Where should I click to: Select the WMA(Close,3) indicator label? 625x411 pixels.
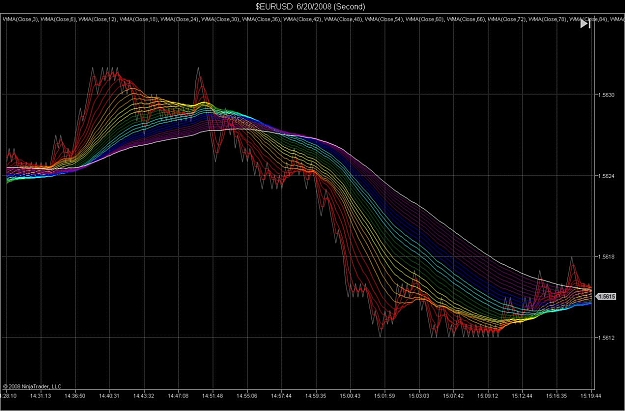[21, 19]
